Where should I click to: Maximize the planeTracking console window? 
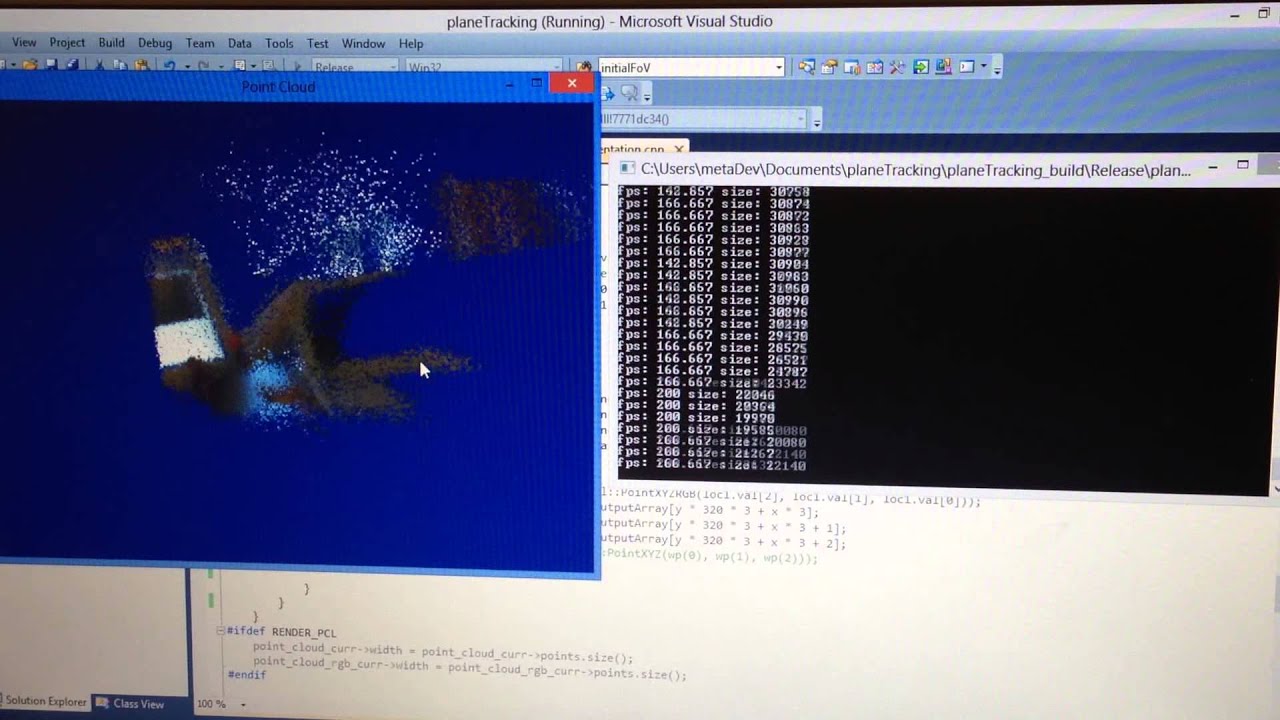pyautogui.click(x=1243, y=164)
